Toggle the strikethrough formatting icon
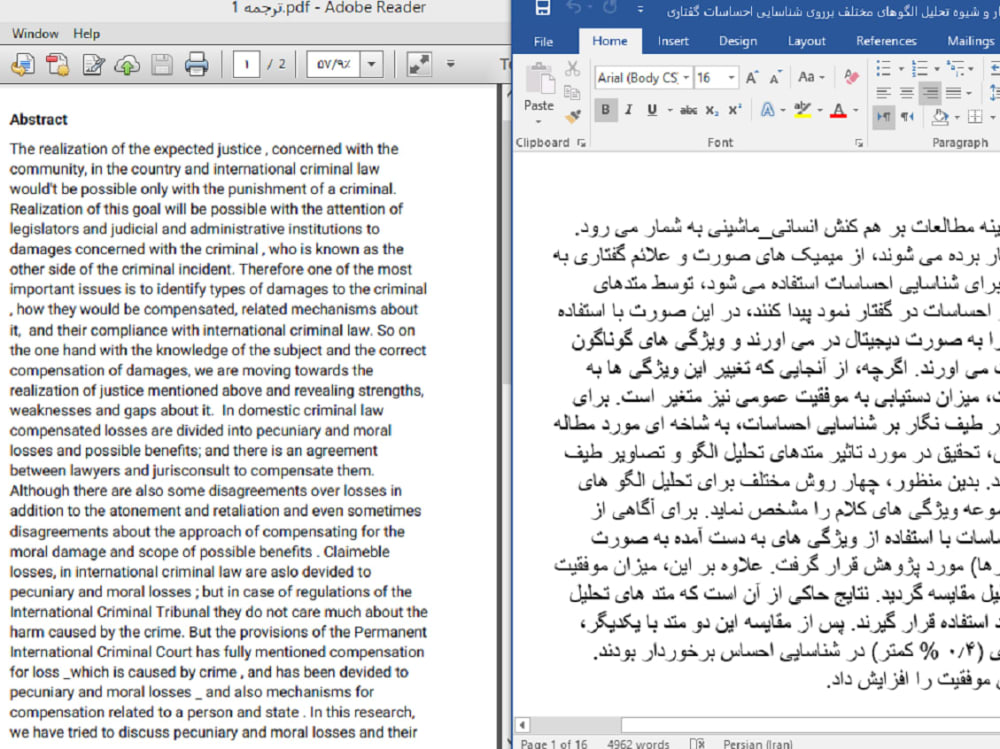 [x=690, y=109]
